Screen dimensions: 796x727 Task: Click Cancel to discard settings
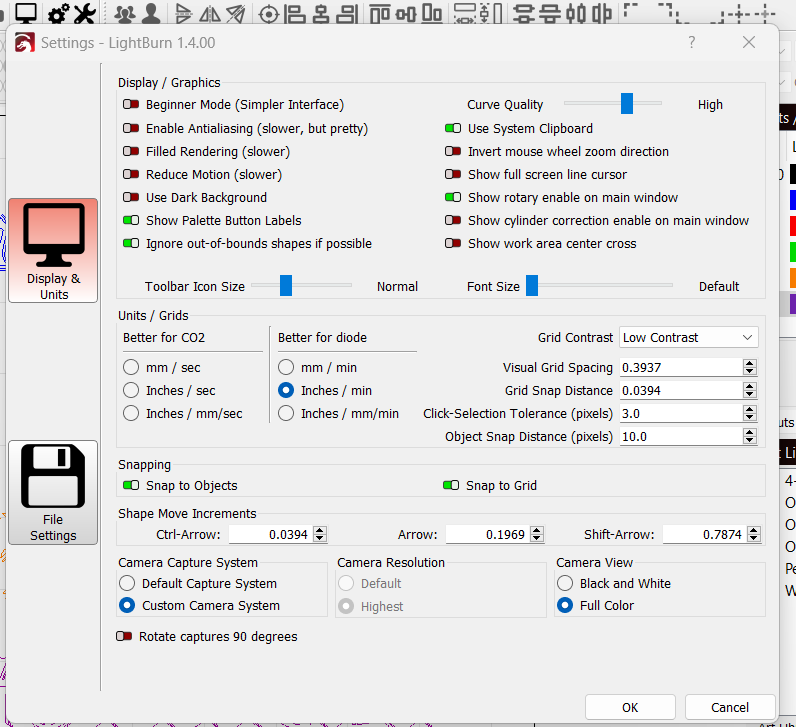[x=730, y=707]
